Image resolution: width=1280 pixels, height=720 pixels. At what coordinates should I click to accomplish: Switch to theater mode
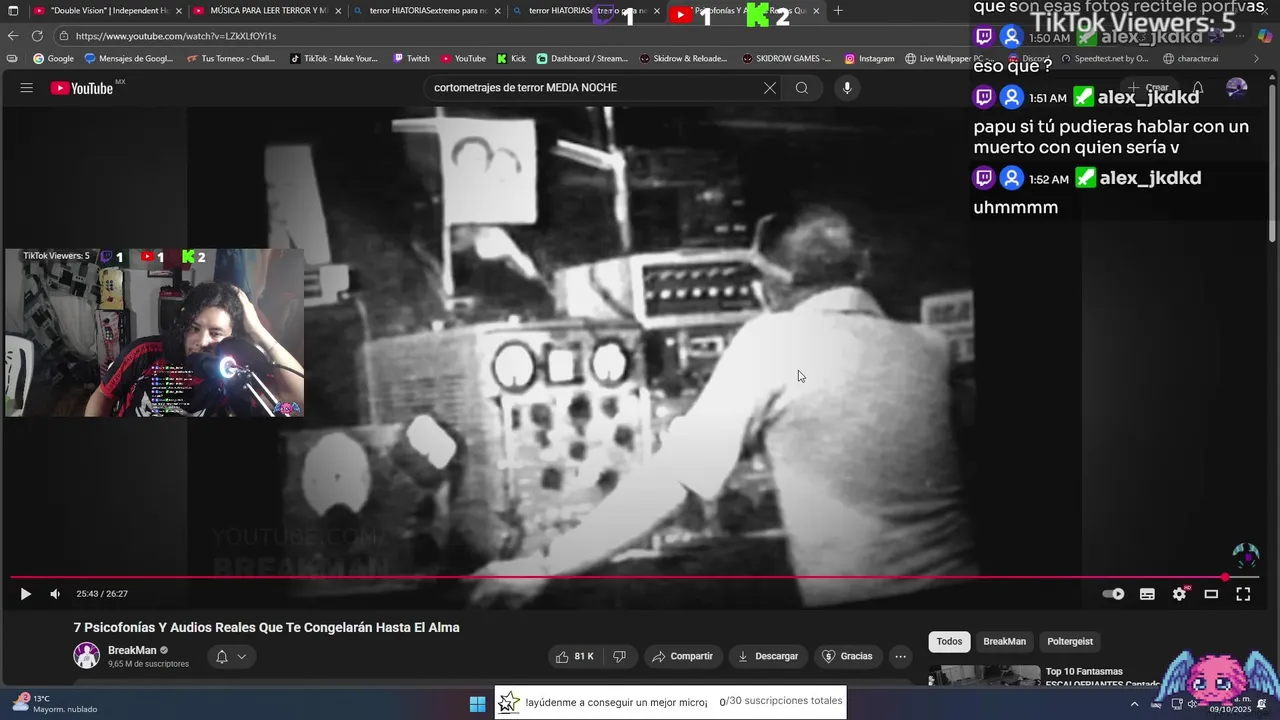1211,594
